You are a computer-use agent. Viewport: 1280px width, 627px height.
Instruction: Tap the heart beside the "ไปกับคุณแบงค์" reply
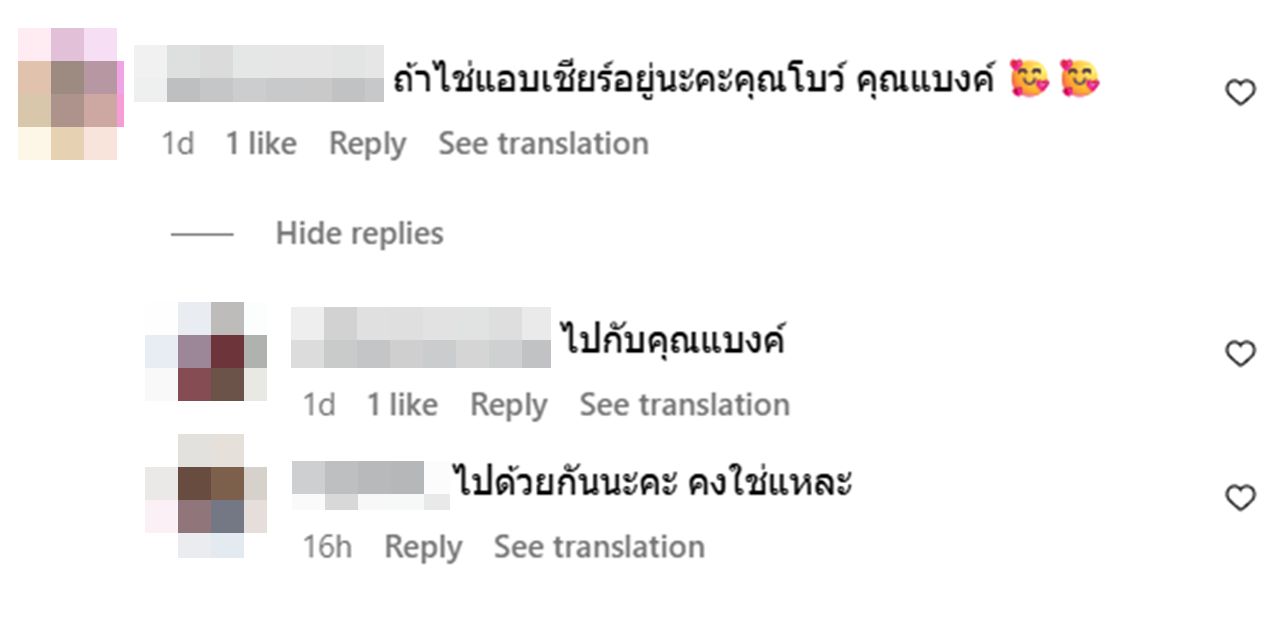coord(1240,353)
